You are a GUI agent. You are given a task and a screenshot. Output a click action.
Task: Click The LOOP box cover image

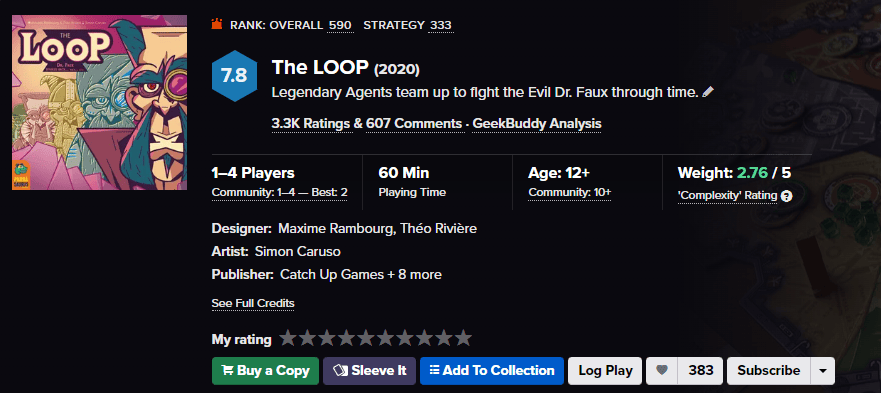click(x=99, y=102)
